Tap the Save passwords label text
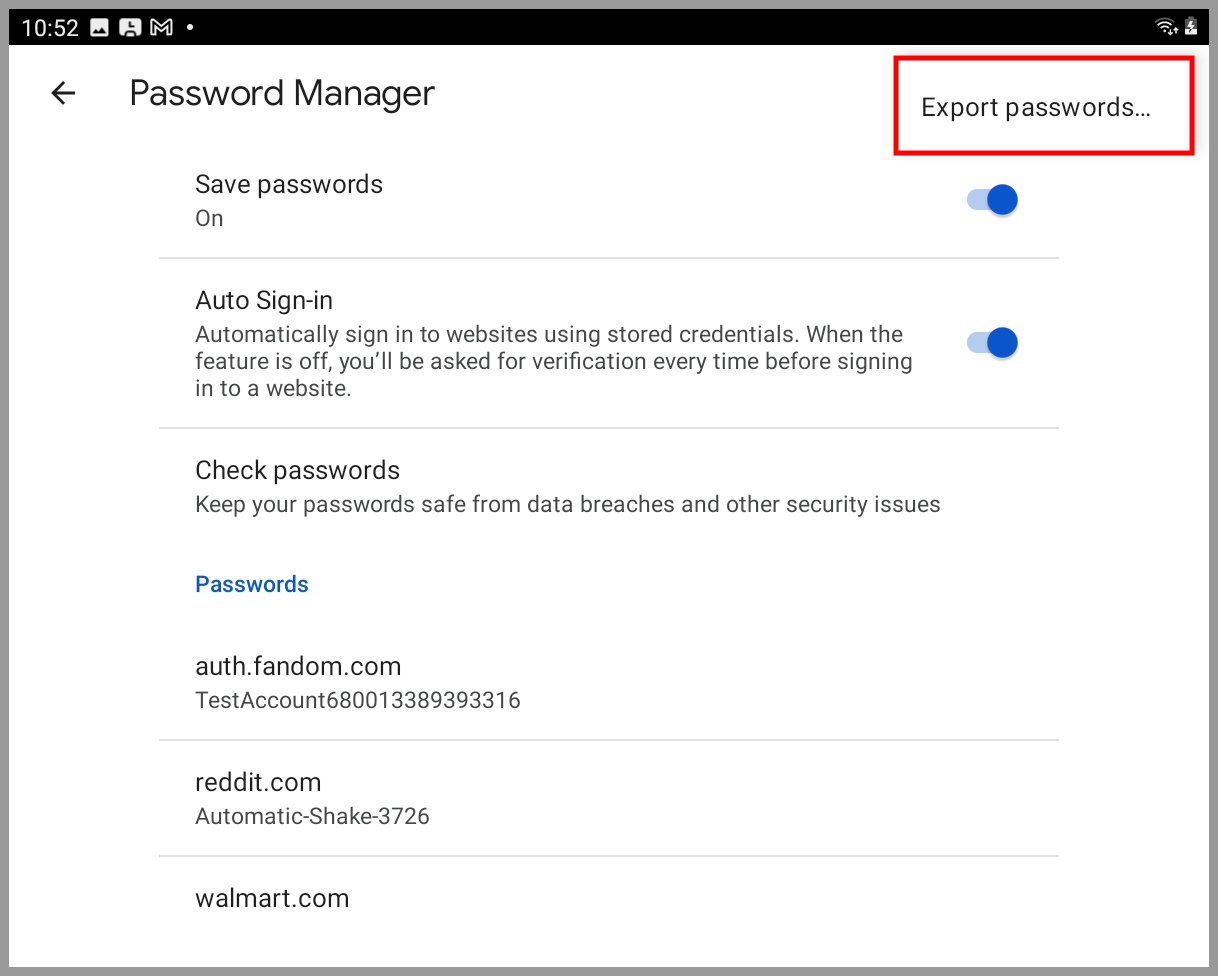 pyautogui.click(x=289, y=185)
